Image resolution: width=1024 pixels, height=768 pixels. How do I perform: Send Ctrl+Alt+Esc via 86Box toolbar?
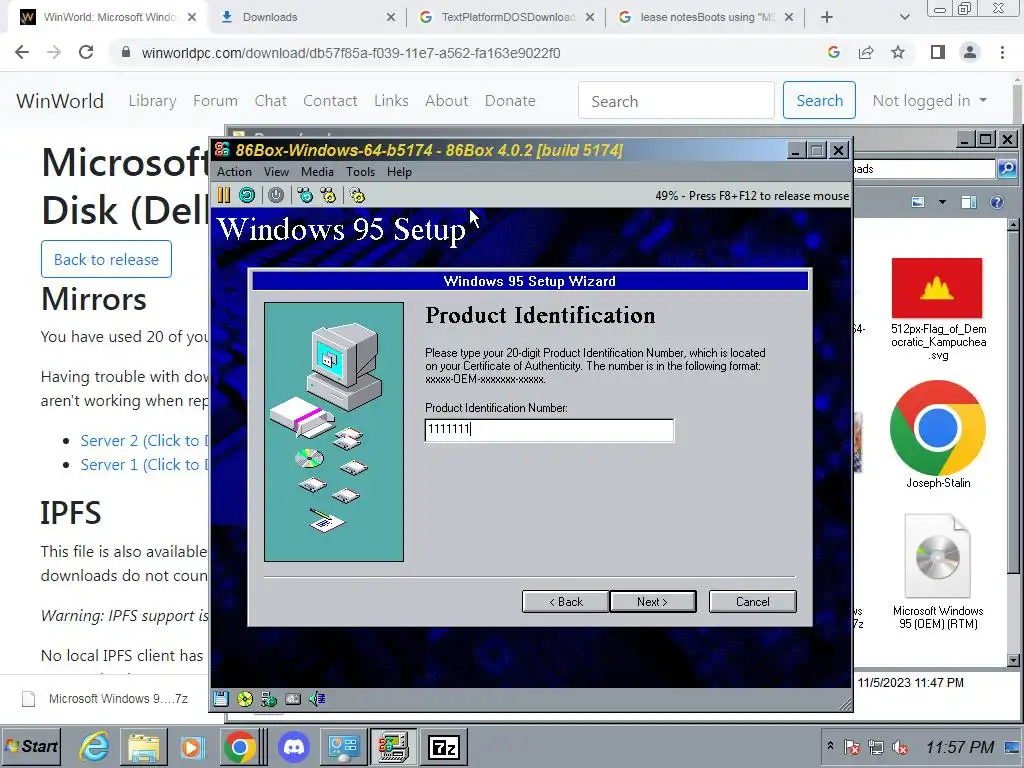328,195
